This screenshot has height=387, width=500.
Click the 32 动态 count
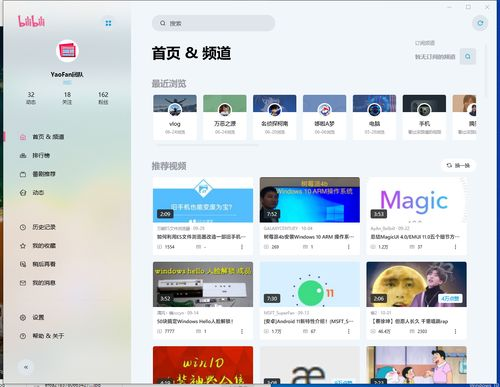(31, 98)
